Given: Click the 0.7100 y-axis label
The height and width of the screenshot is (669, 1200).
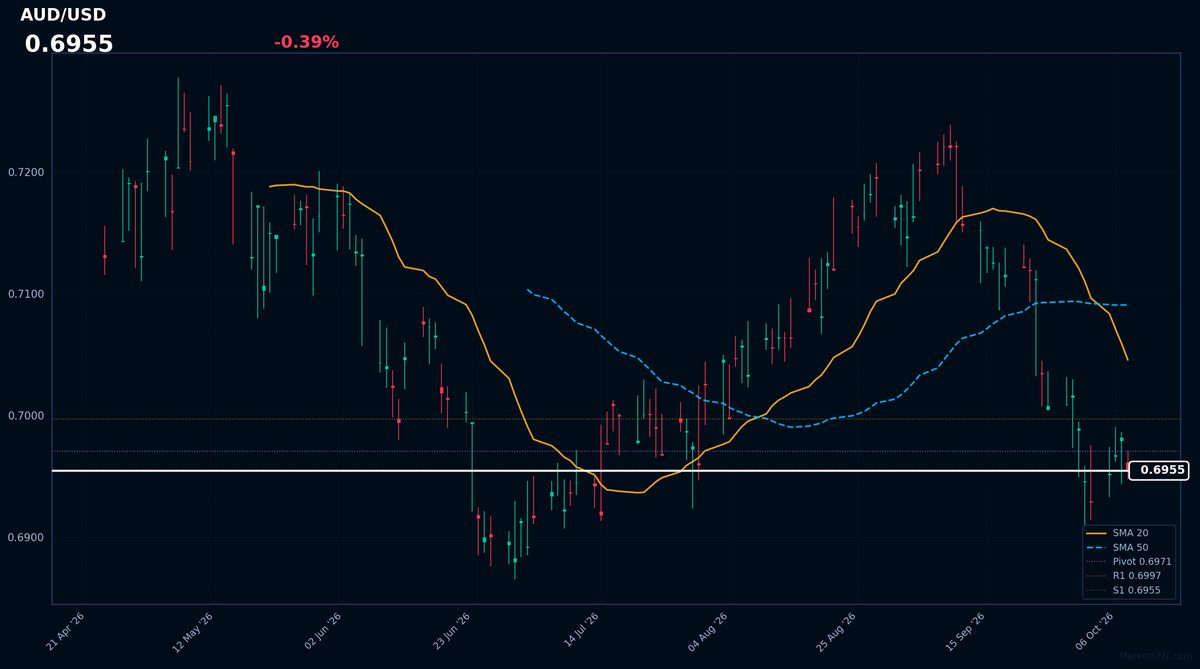Looking at the screenshot, I should click(26, 294).
